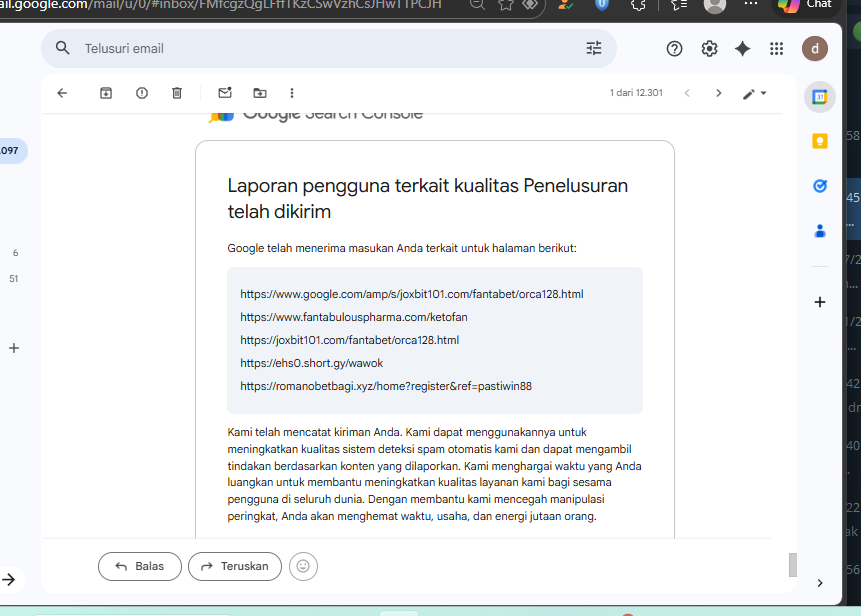Open the joxbit101 AMP google.com link

(412, 294)
